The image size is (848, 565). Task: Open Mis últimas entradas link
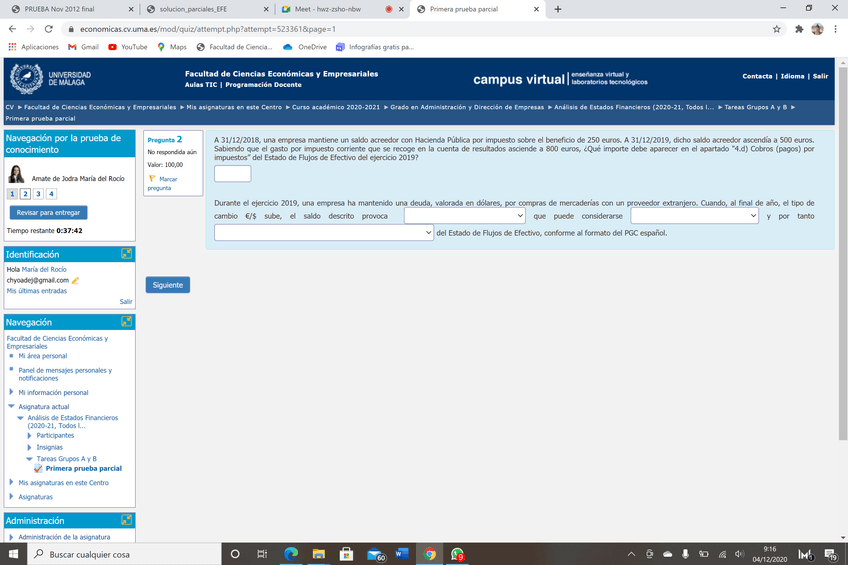pos(37,291)
